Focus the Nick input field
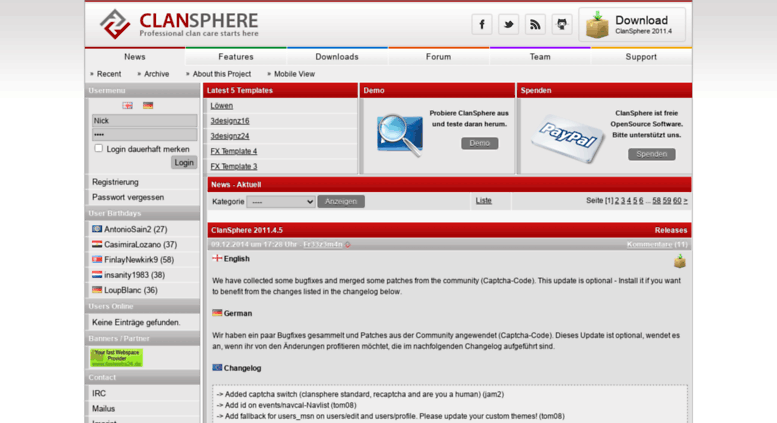The width and height of the screenshot is (777, 423). click(x=144, y=120)
